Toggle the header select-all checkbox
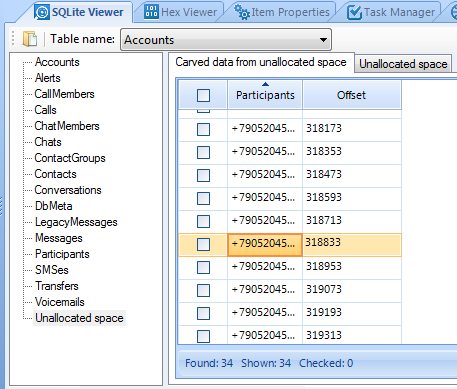The width and height of the screenshot is (457, 389). [x=203, y=95]
